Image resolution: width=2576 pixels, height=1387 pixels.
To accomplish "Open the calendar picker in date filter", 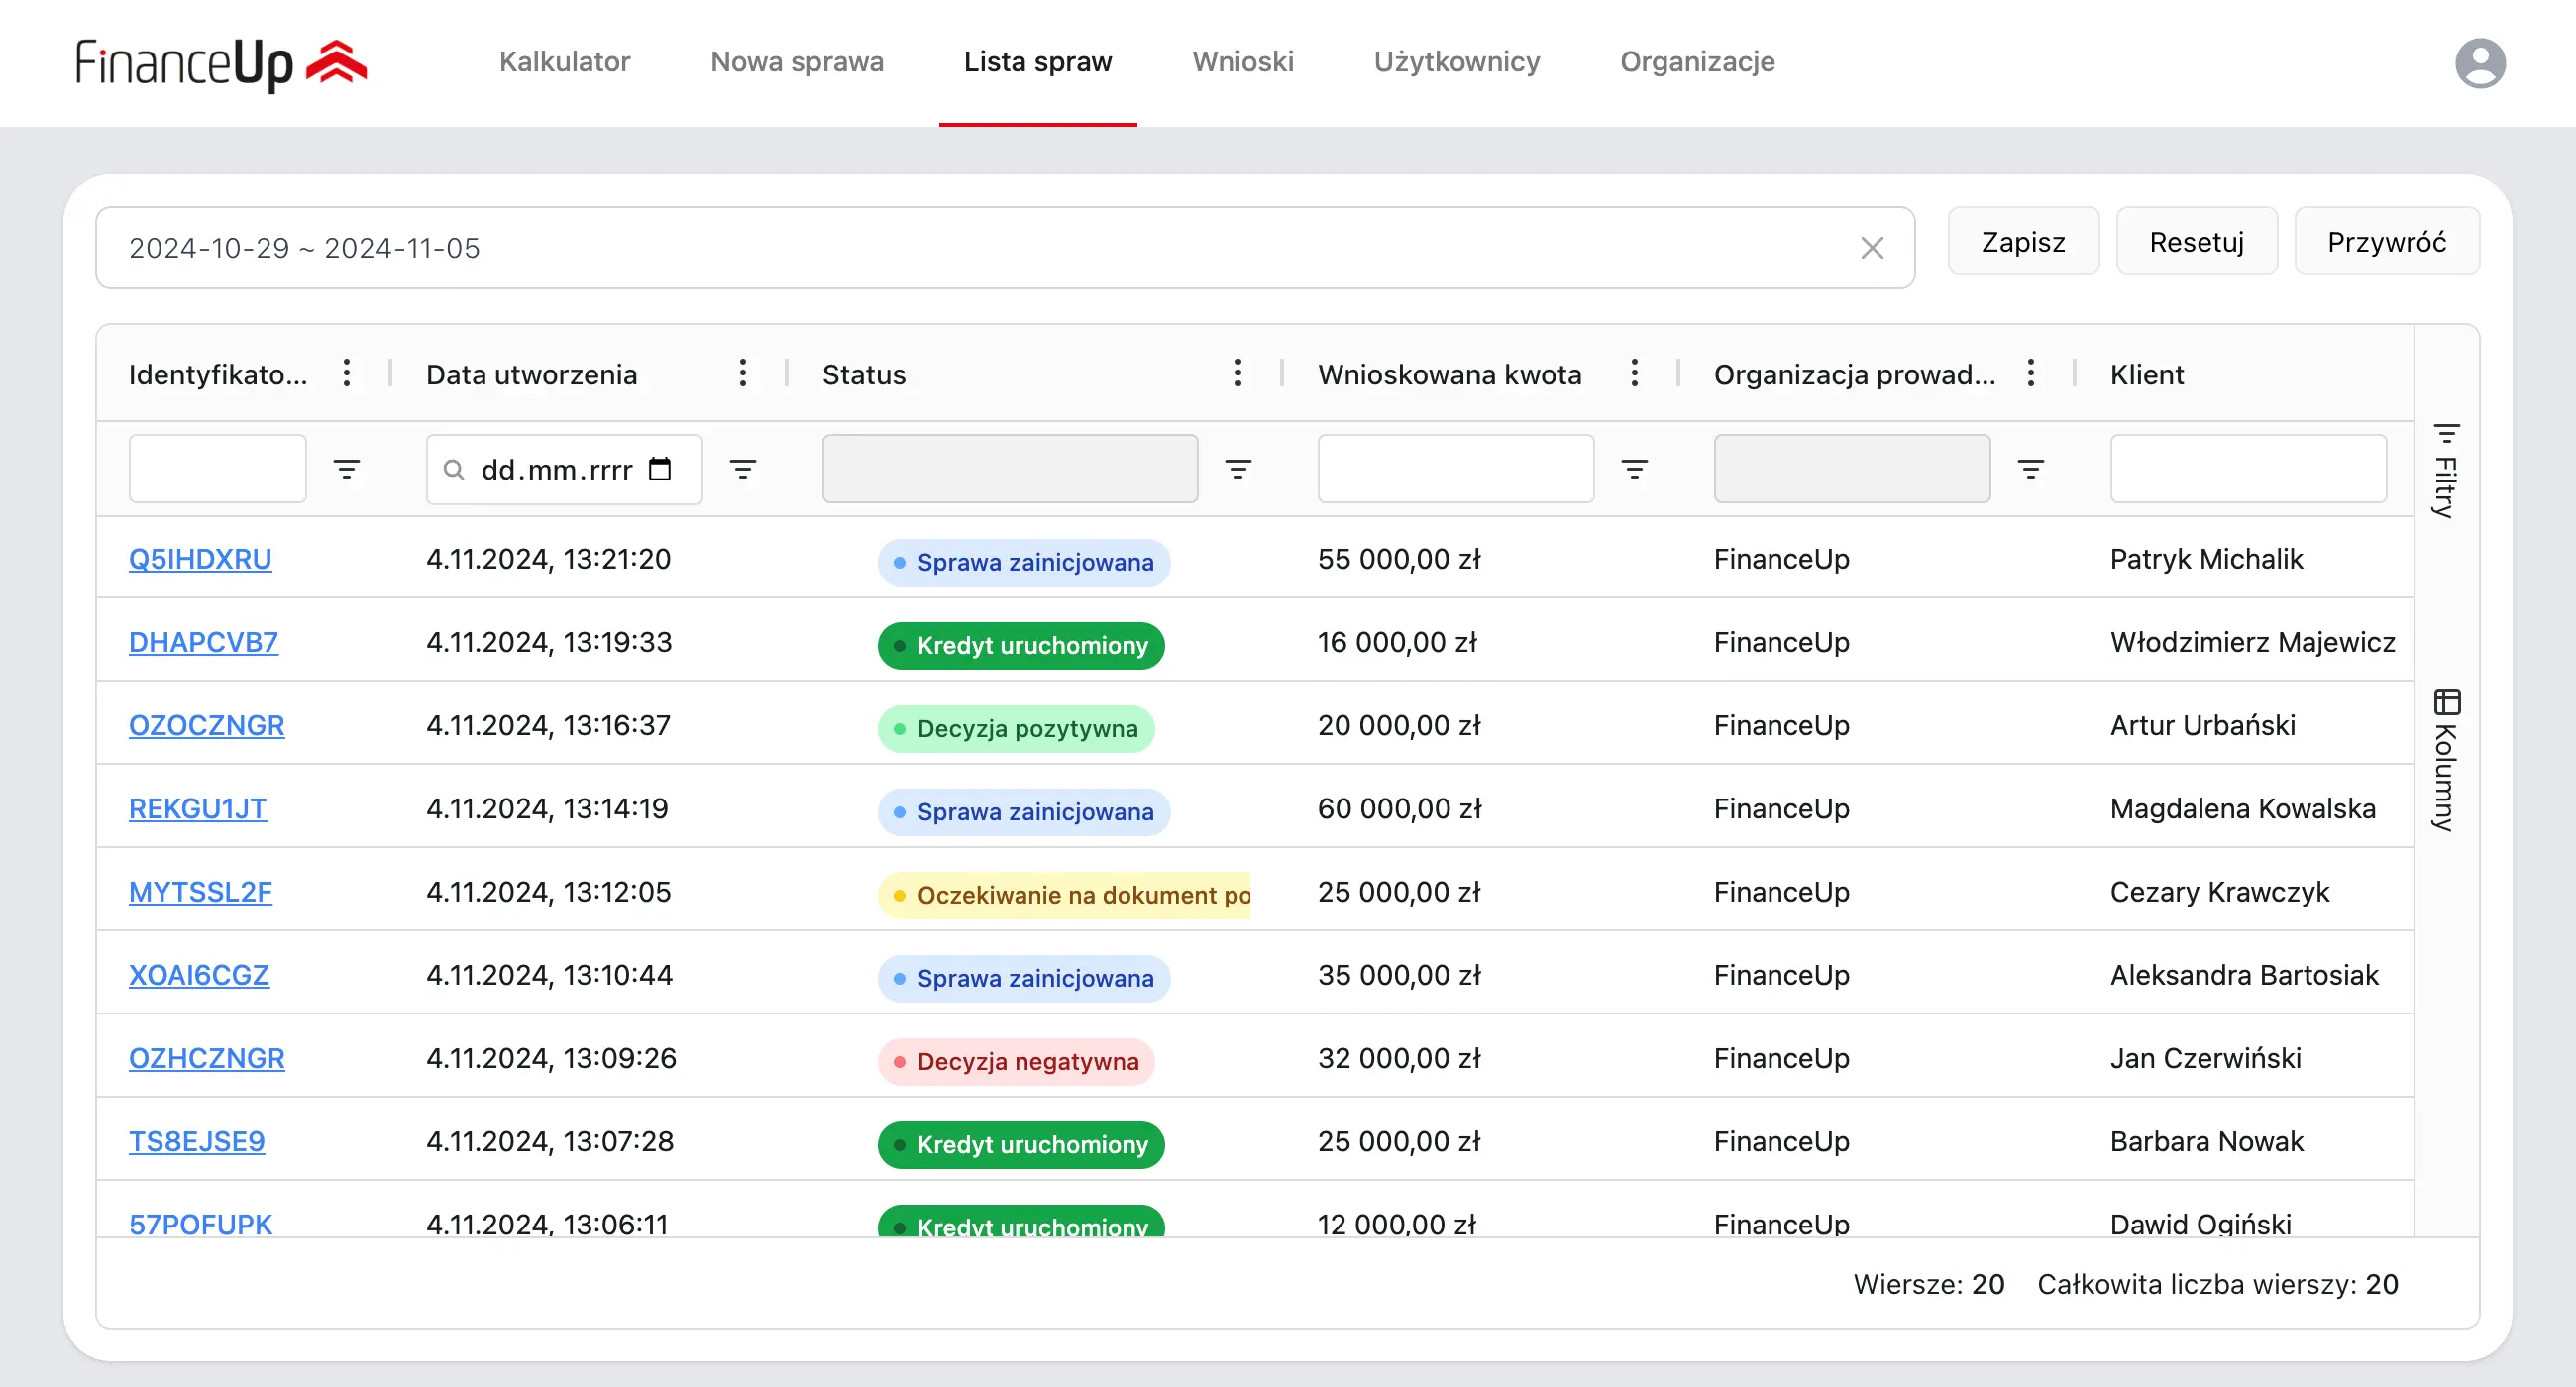I will [x=660, y=469].
